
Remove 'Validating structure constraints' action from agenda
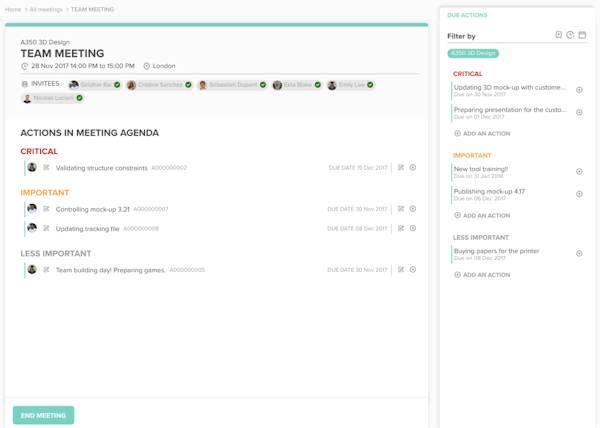[413, 168]
